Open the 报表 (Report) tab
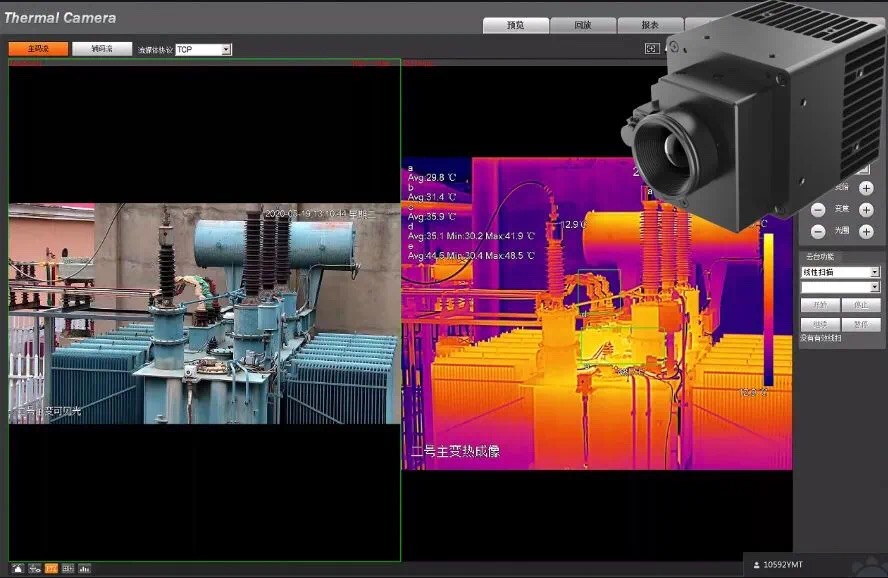 [x=650, y=25]
